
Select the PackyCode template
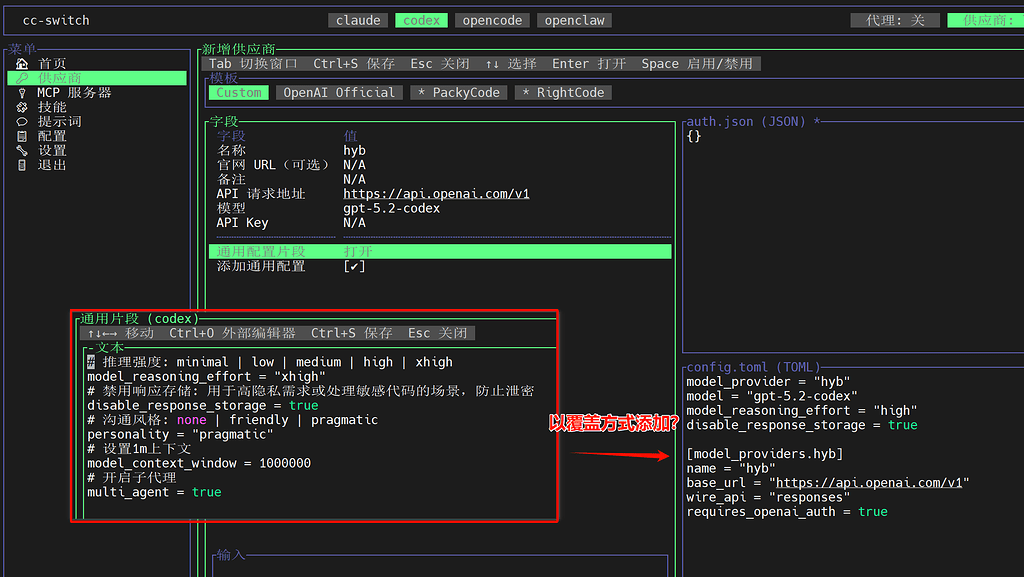tap(459, 93)
